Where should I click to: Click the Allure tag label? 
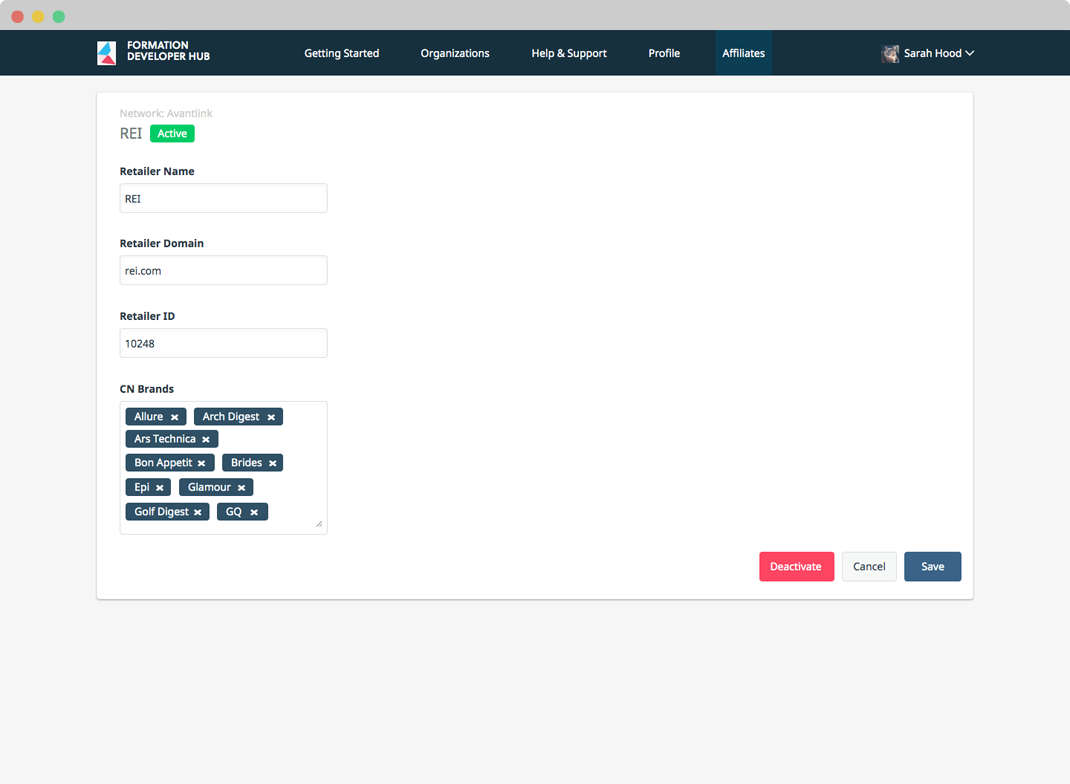click(x=149, y=416)
